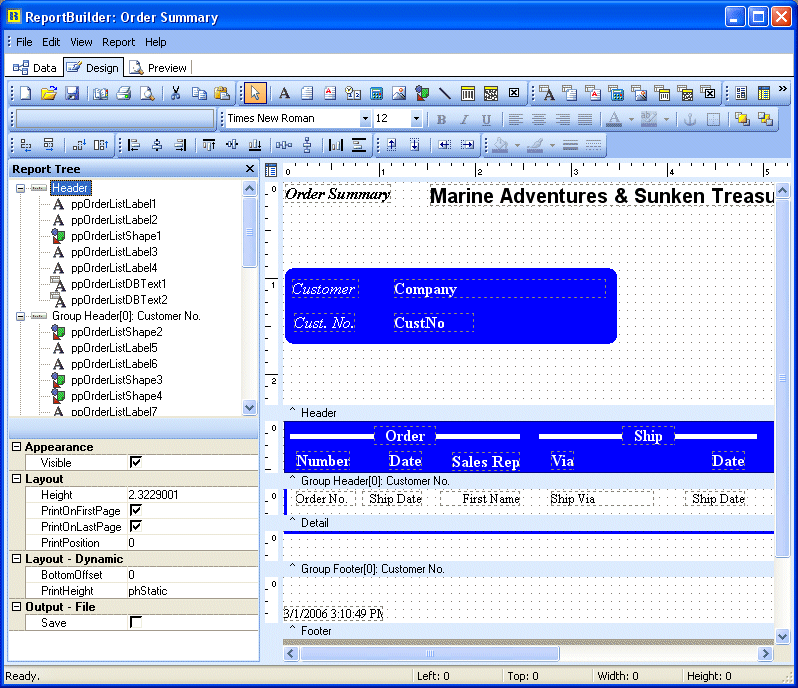Toggle the Visible checkbox
The width and height of the screenshot is (798, 688).
point(135,462)
